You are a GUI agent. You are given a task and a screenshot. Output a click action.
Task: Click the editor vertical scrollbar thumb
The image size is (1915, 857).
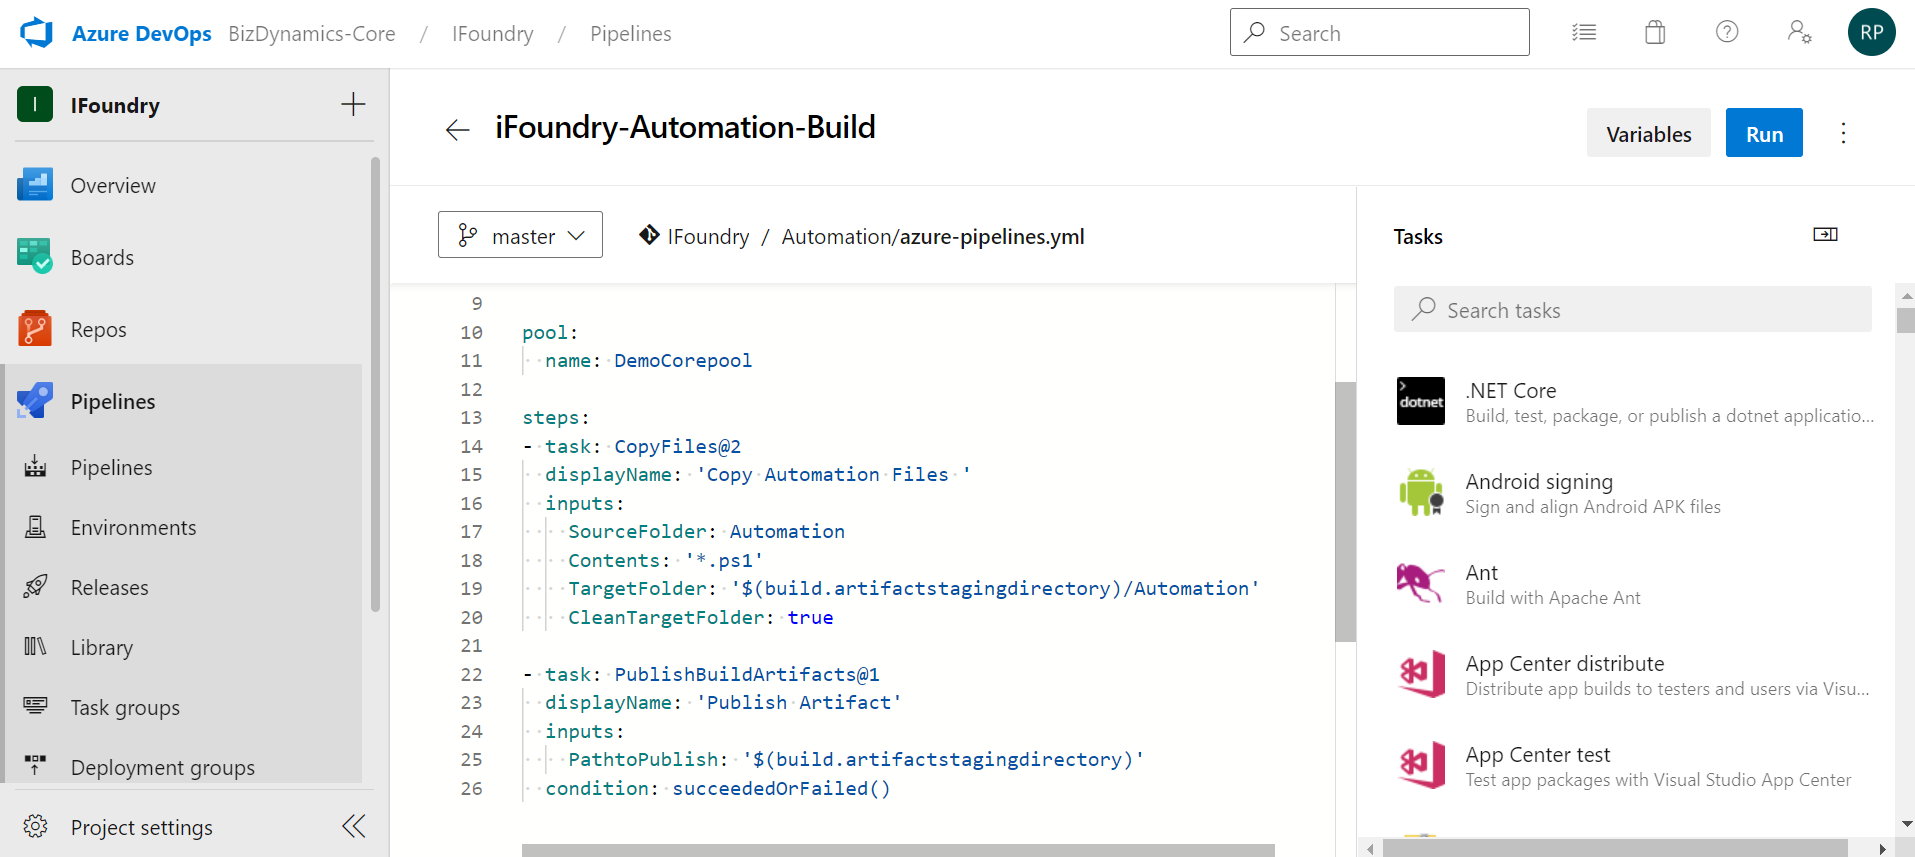(1345, 511)
